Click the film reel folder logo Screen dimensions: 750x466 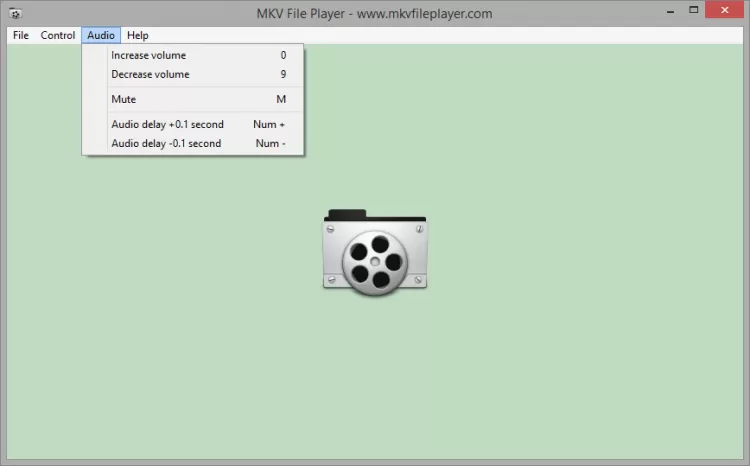point(375,252)
